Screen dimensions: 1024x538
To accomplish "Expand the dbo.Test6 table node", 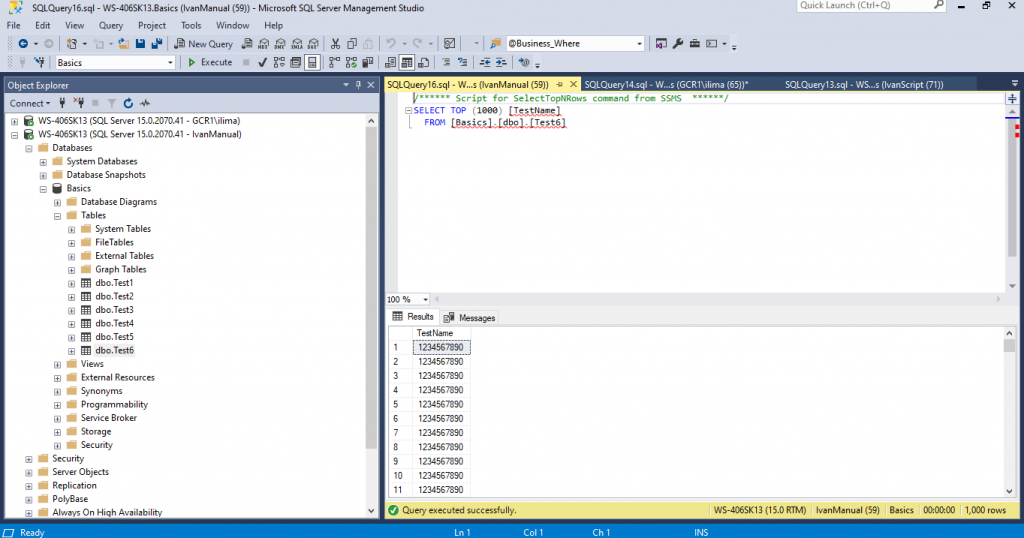I will click(x=72, y=351).
